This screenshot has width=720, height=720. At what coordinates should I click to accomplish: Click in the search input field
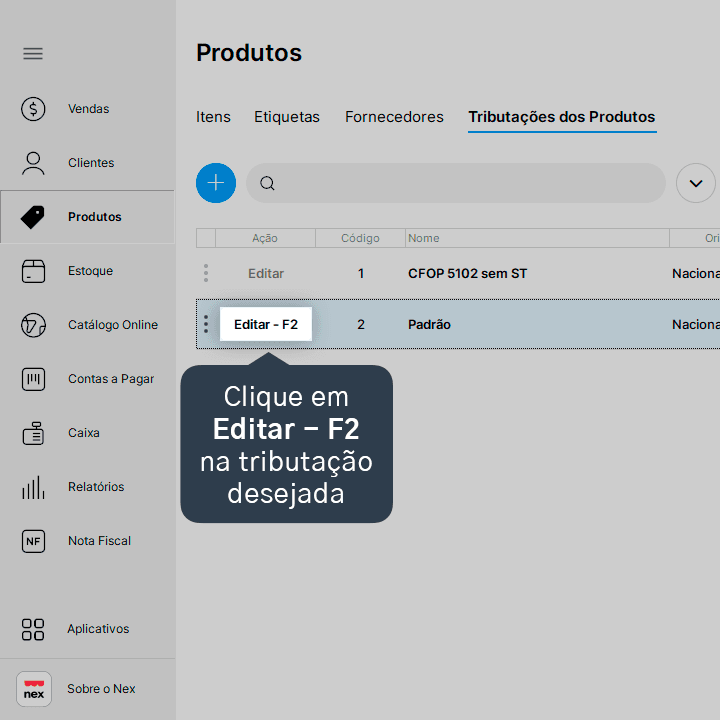(x=456, y=183)
